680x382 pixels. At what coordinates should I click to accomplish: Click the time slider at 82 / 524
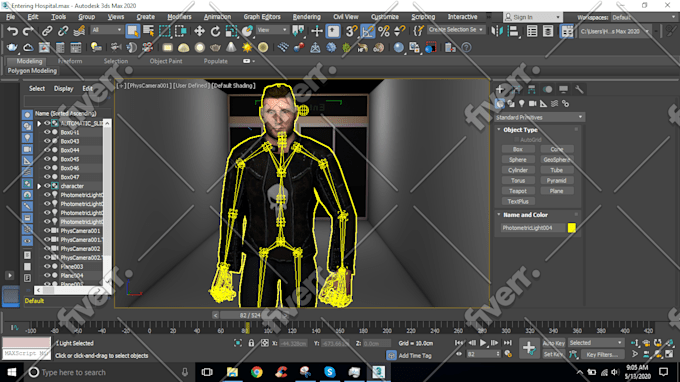(250, 315)
